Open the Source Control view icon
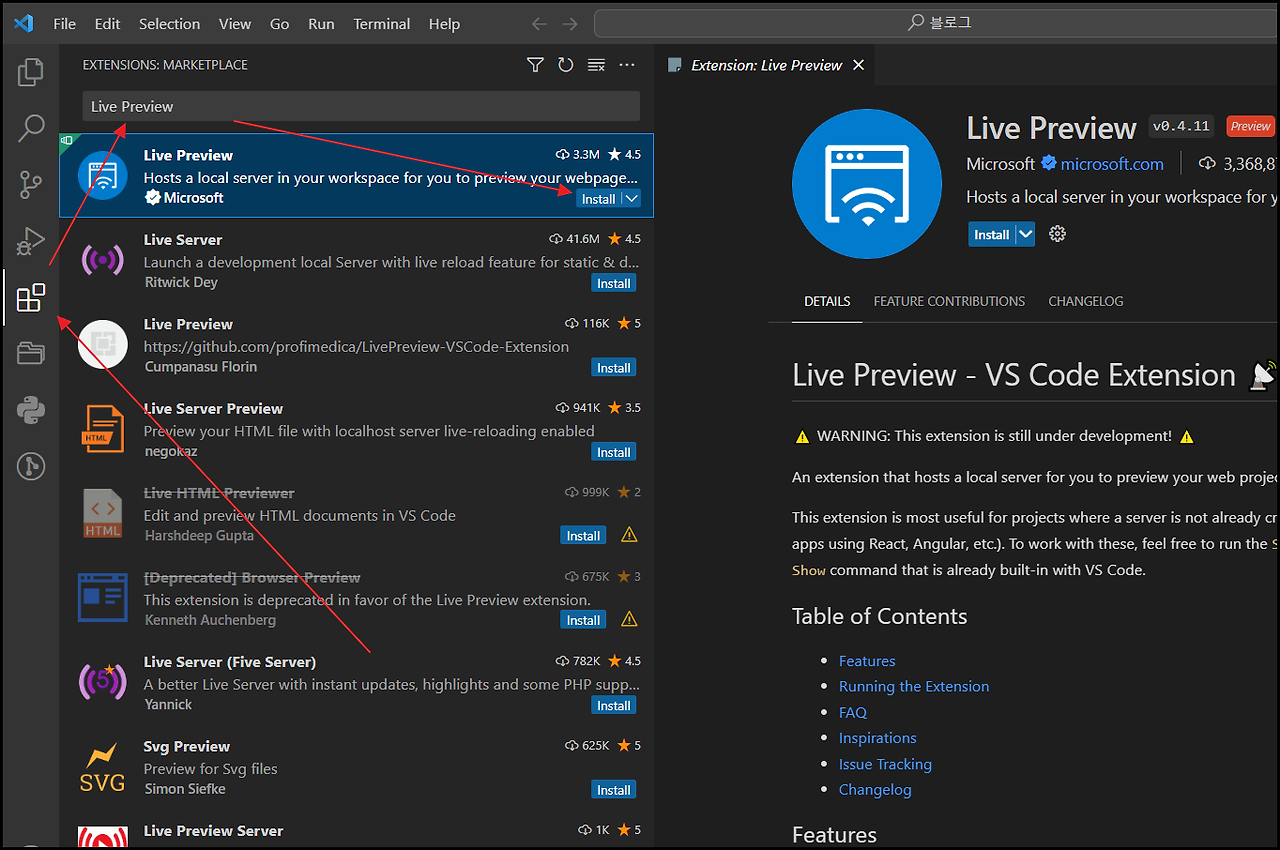Screen dimensions: 1280x850 (x=30, y=185)
